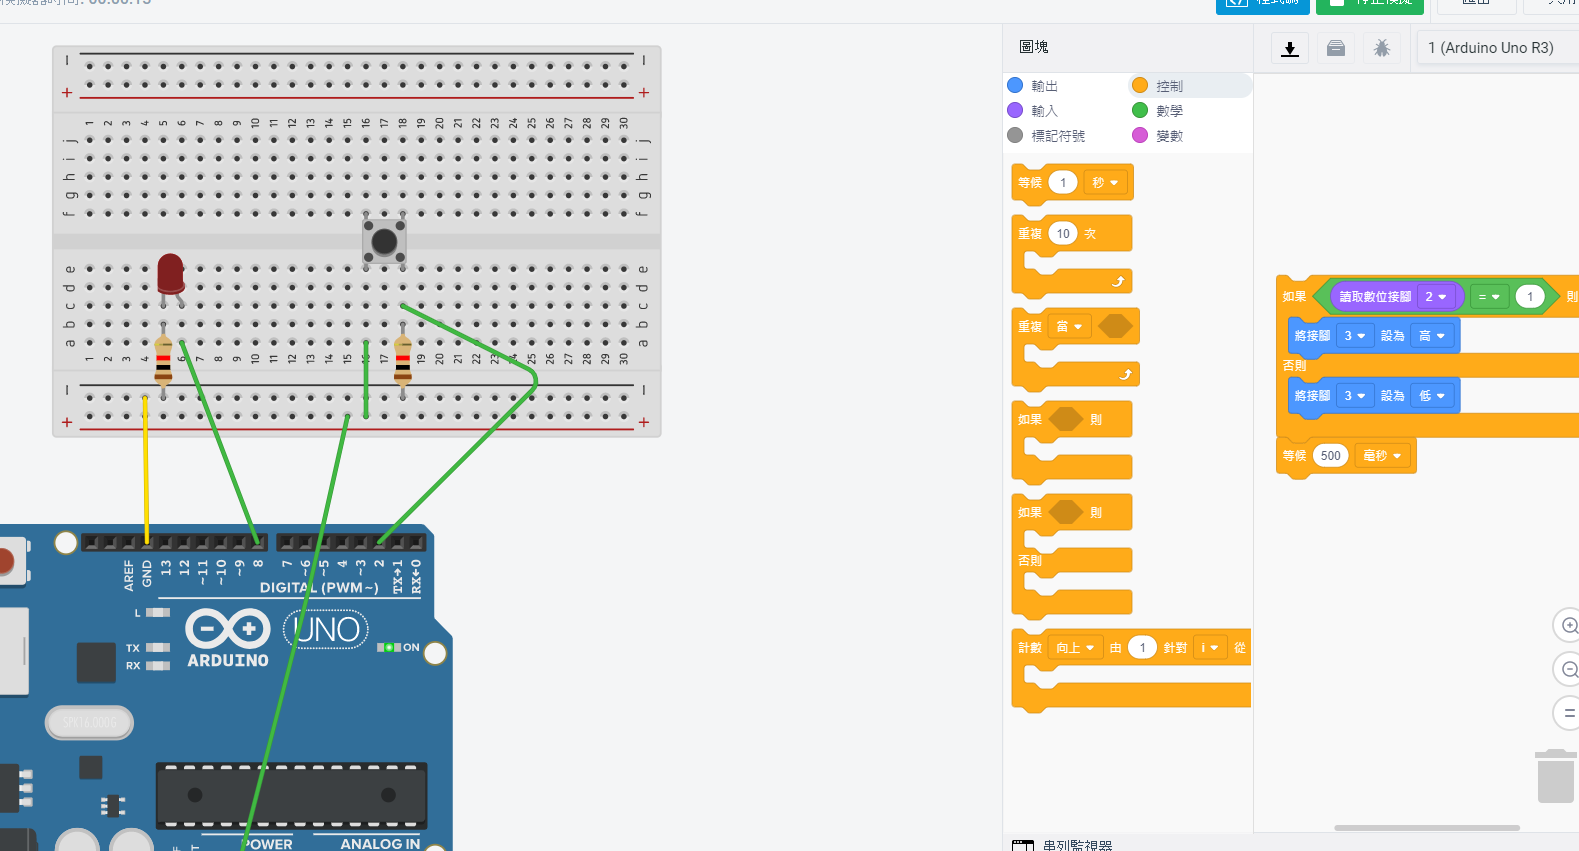Zoom out on the blocks workspace
This screenshot has width=1579, height=851.
pos(1567,669)
